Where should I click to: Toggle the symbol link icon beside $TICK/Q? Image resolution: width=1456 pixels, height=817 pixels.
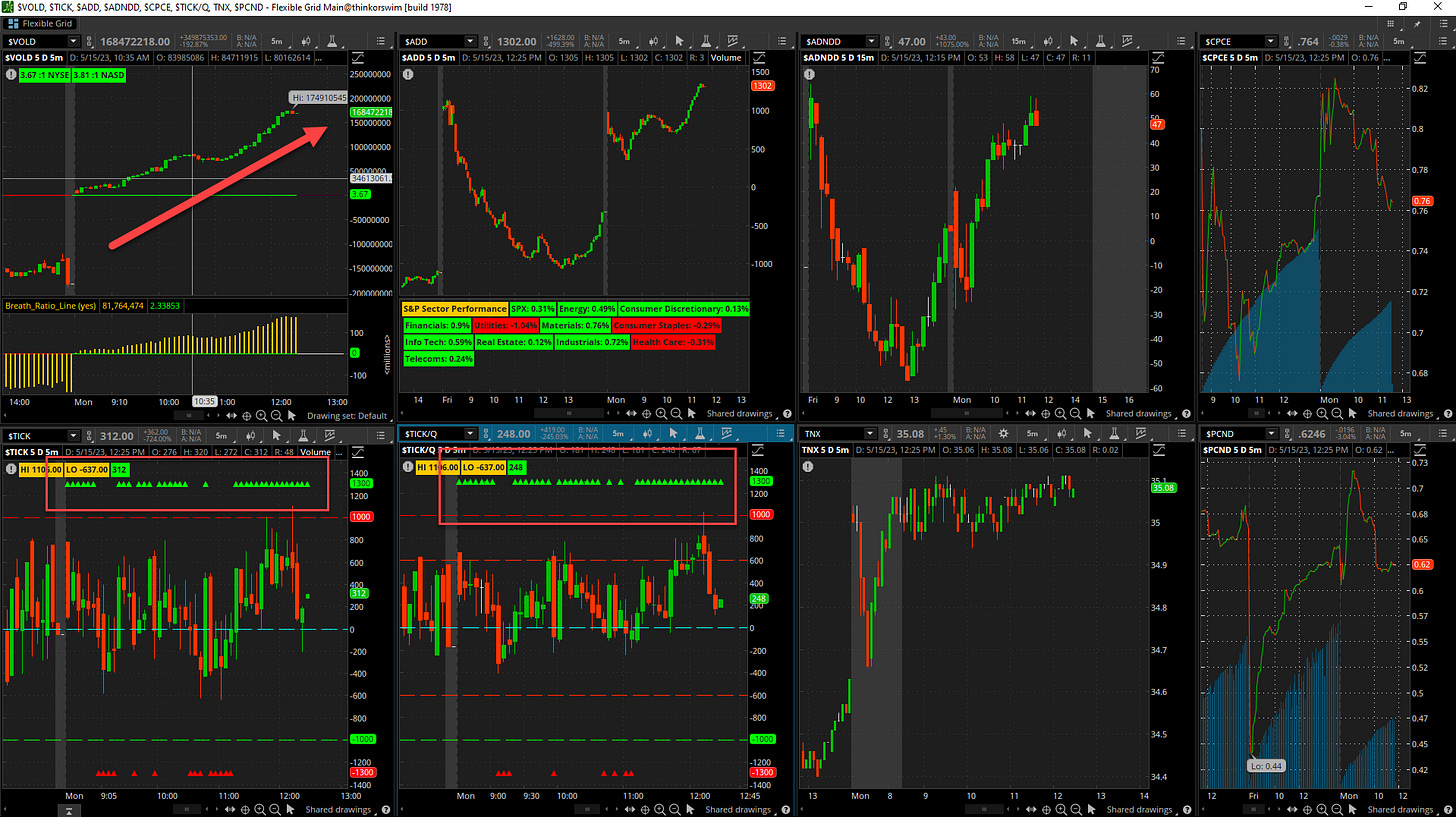point(488,434)
